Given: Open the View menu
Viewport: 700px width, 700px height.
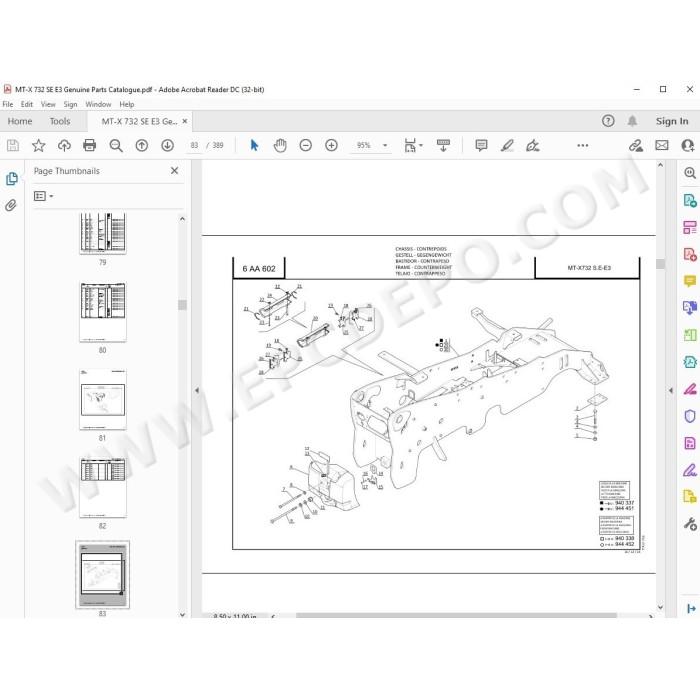Looking at the screenshot, I should (x=48, y=104).
